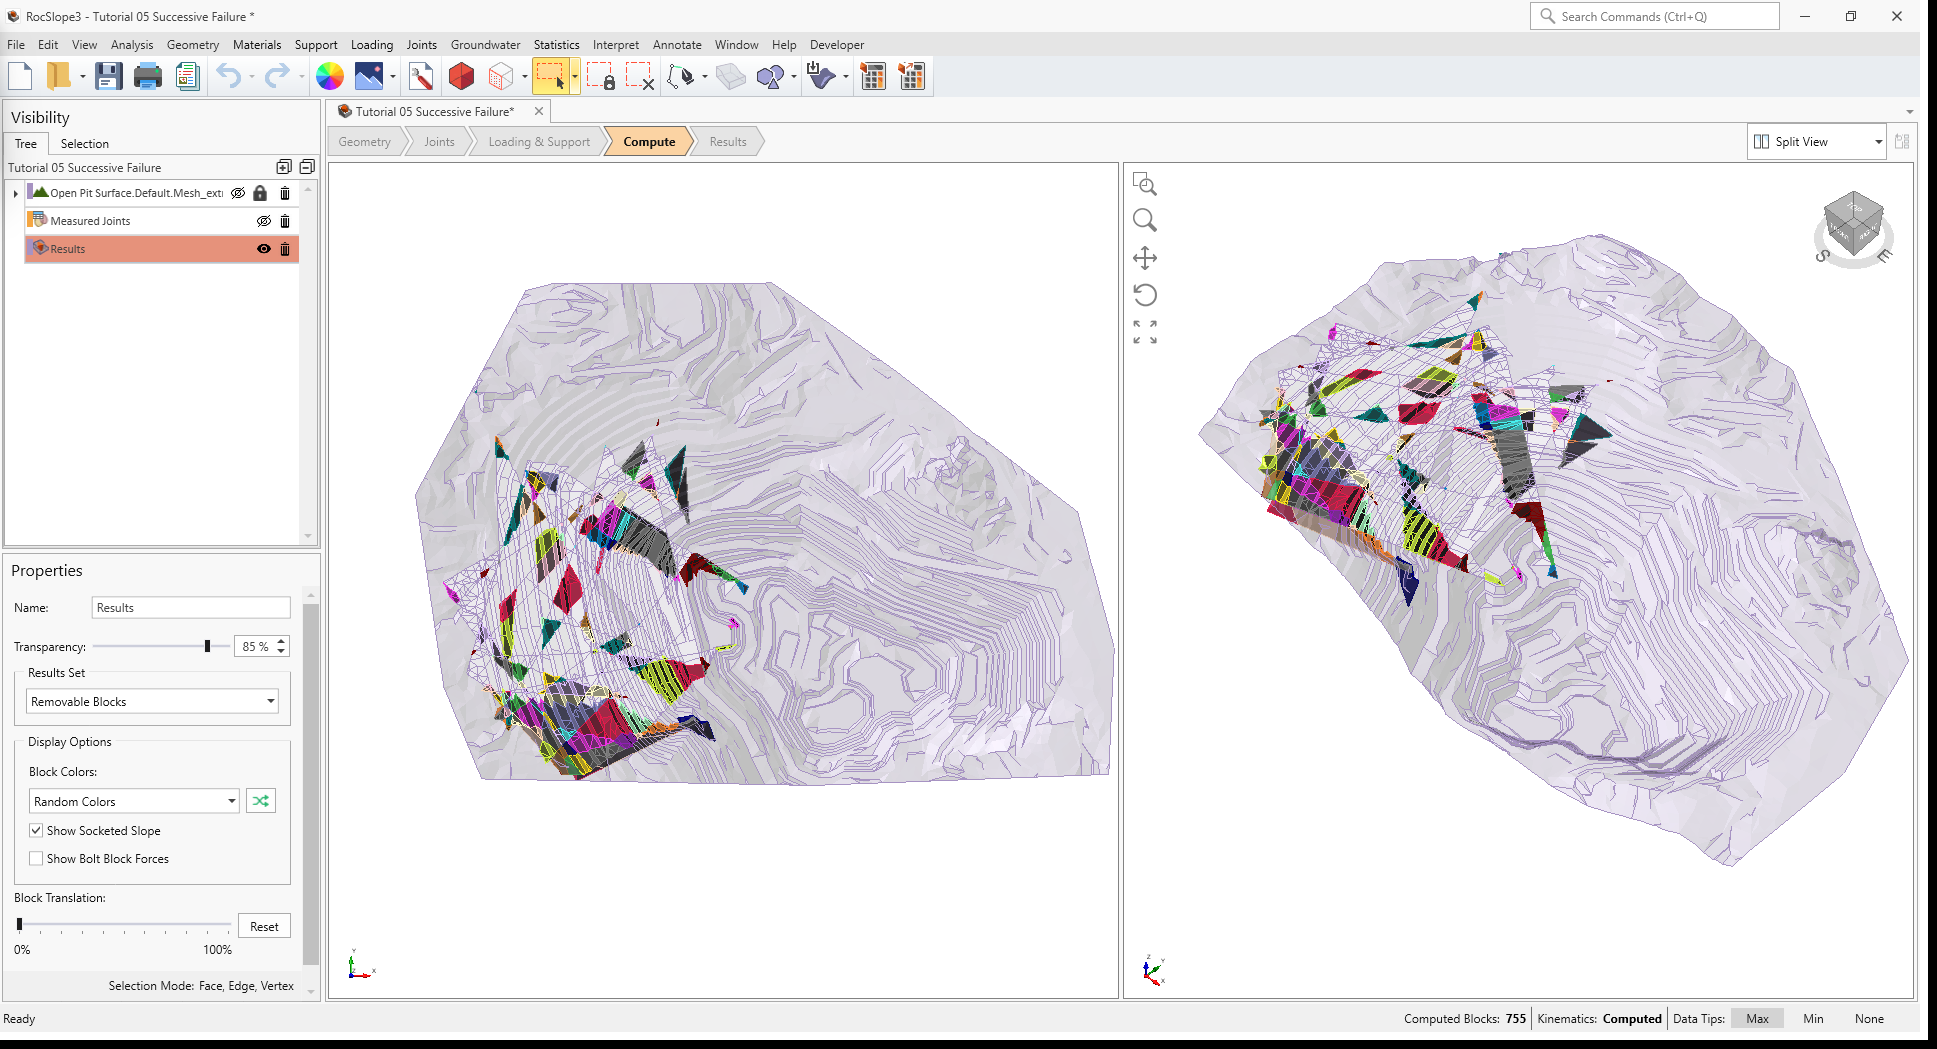The width and height of the screenshot is (1937, 1049).
Task: Toggle visibility of Open Pit Surface
Action: (x=238, y=193)
